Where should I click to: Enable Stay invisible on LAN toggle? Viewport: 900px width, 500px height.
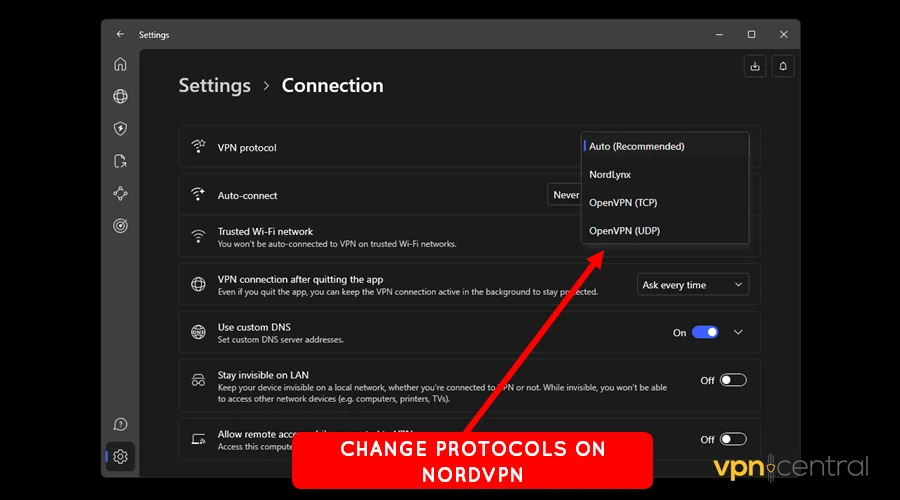(x=733, y=380)
